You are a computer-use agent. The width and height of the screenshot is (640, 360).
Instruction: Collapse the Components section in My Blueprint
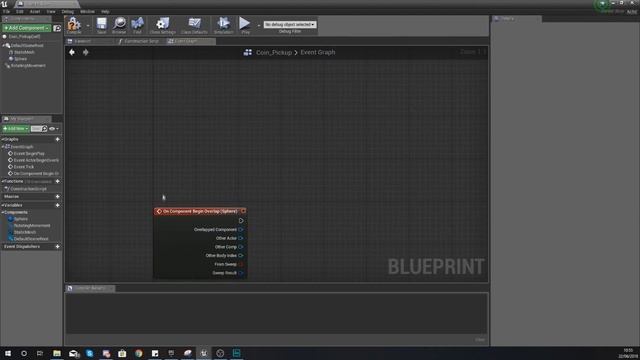(2, 212)
